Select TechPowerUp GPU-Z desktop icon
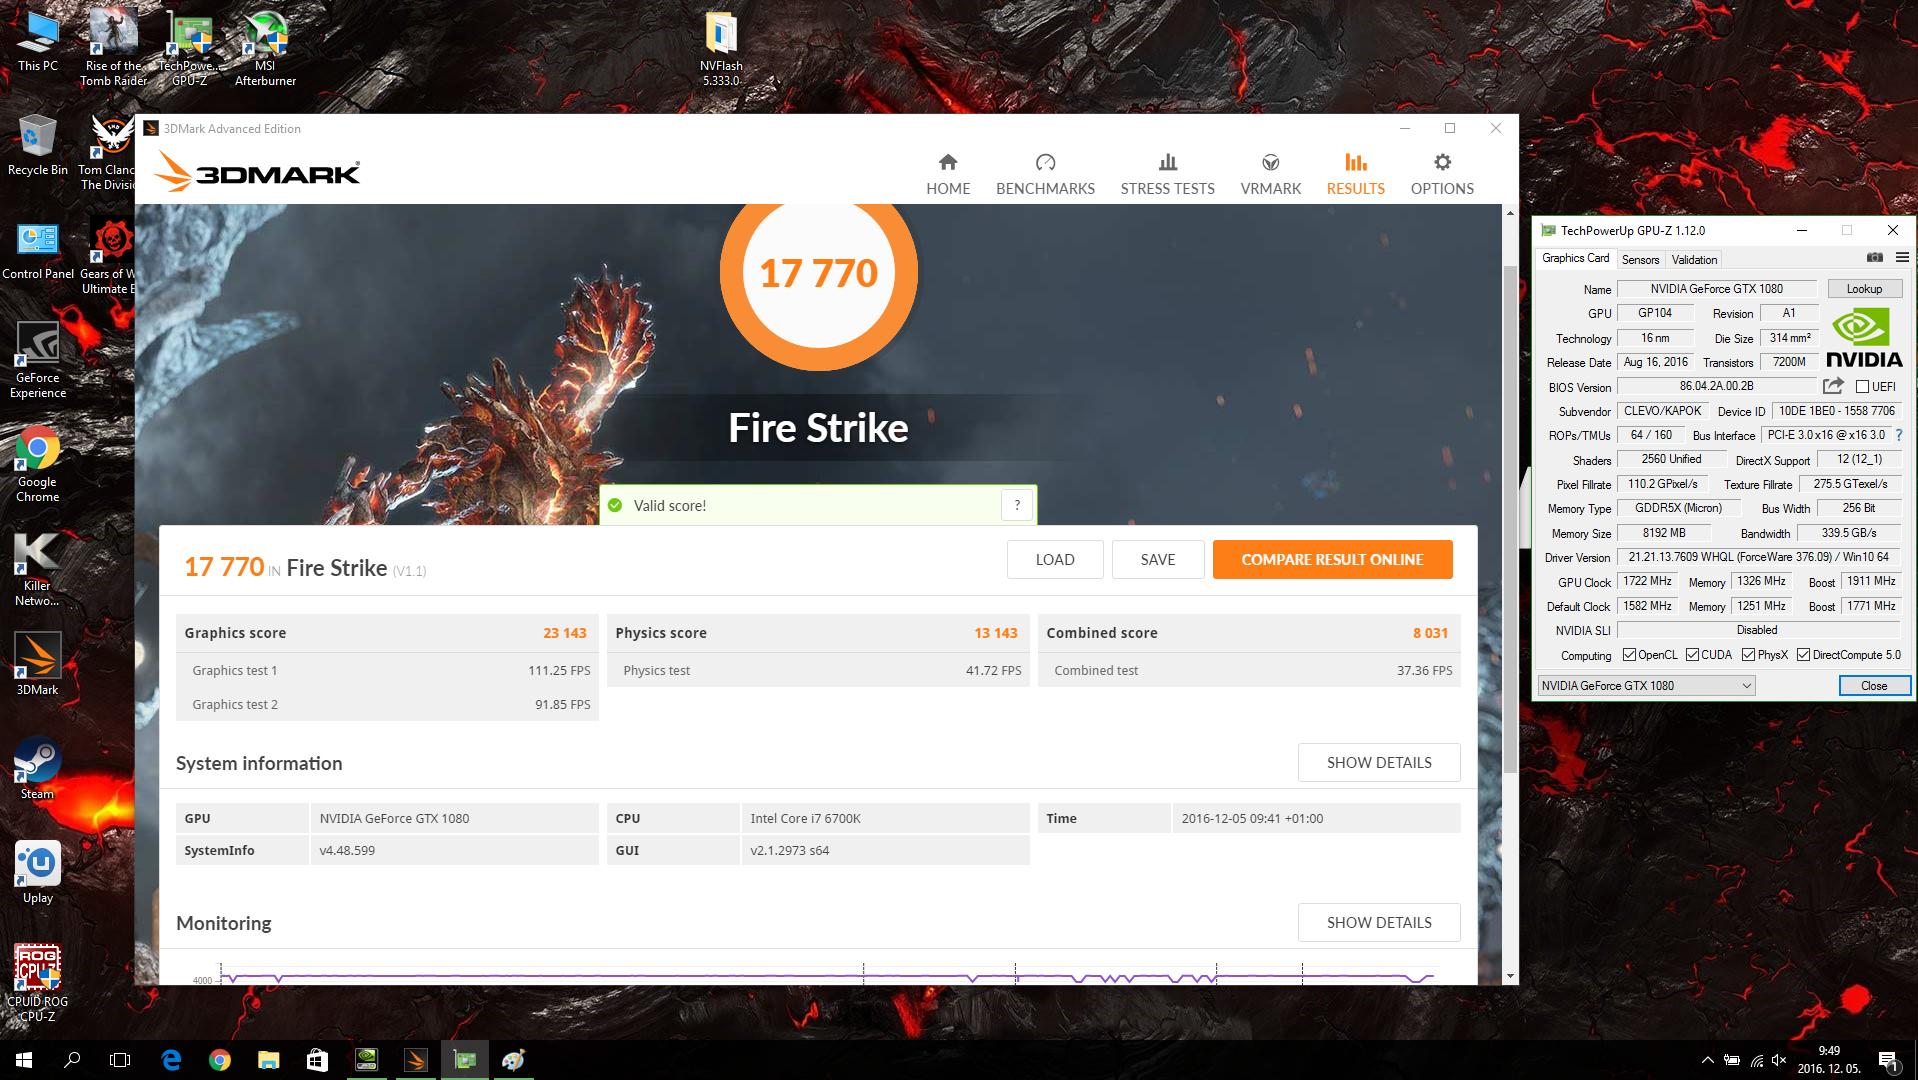This screenshot has height=1080, width=1918. (x=189, y=47)
